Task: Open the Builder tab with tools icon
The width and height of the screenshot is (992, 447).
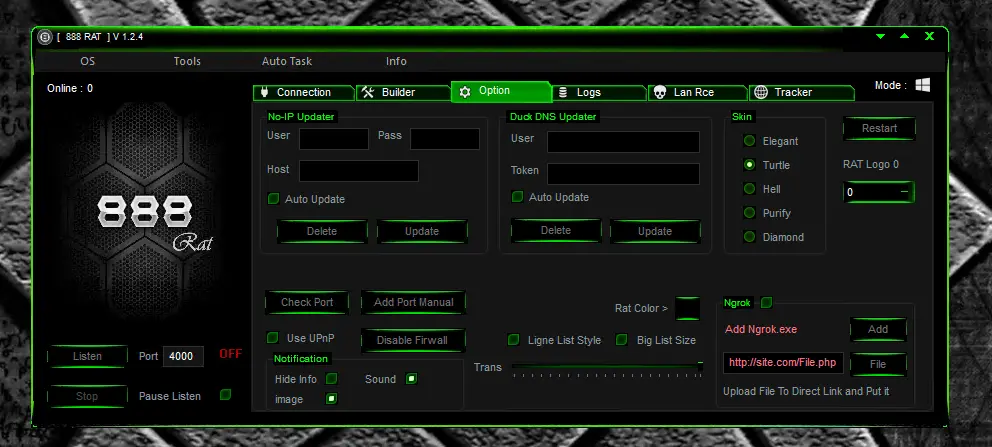Action: (403, 92)
